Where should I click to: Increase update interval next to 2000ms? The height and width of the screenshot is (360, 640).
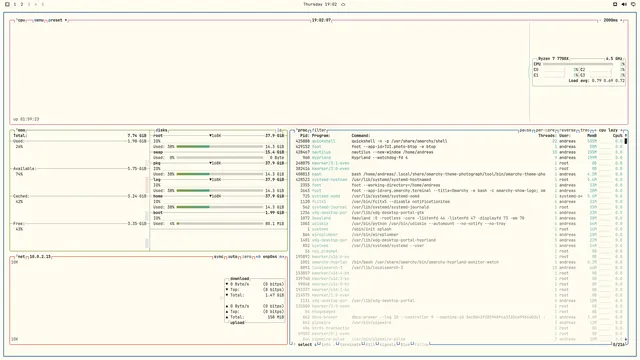(x=621, y=20)
